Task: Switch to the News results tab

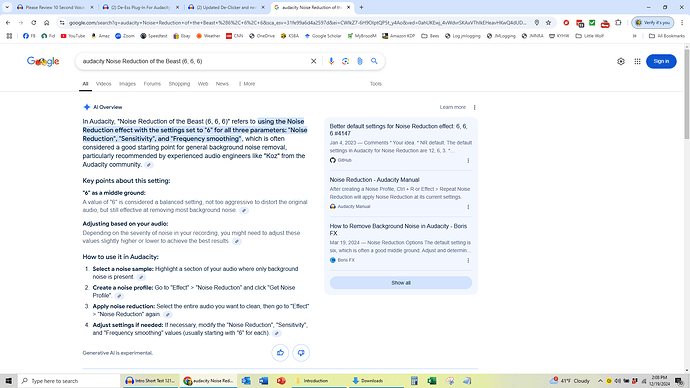Action: pos(222,84)
